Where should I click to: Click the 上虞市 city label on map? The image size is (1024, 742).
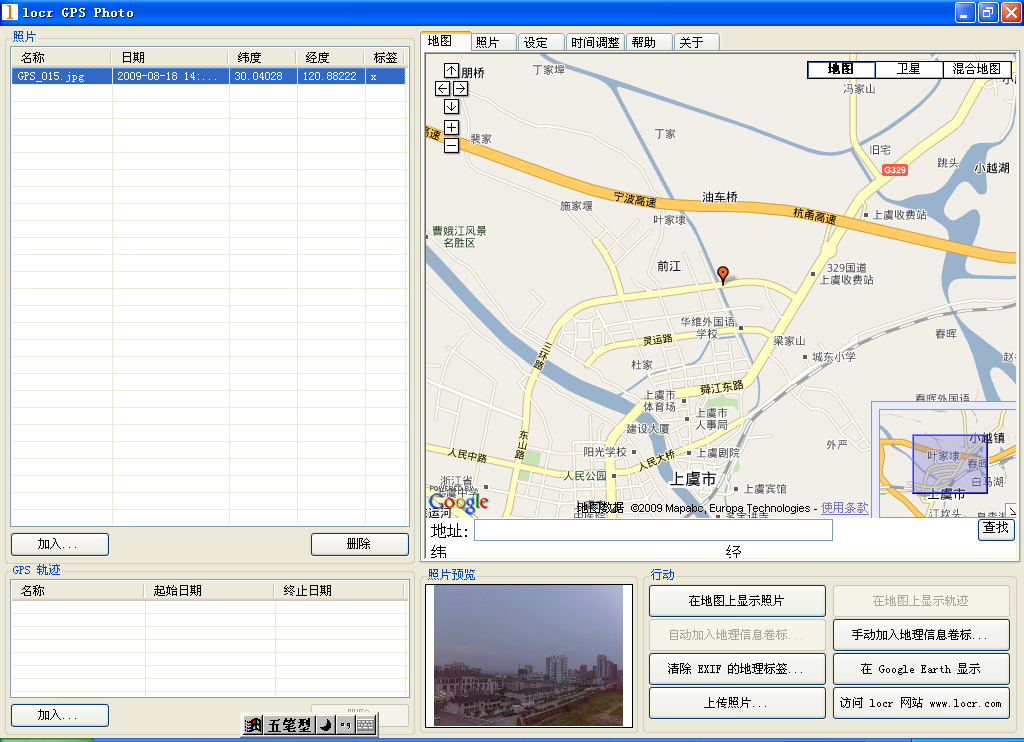click(693, 479)
